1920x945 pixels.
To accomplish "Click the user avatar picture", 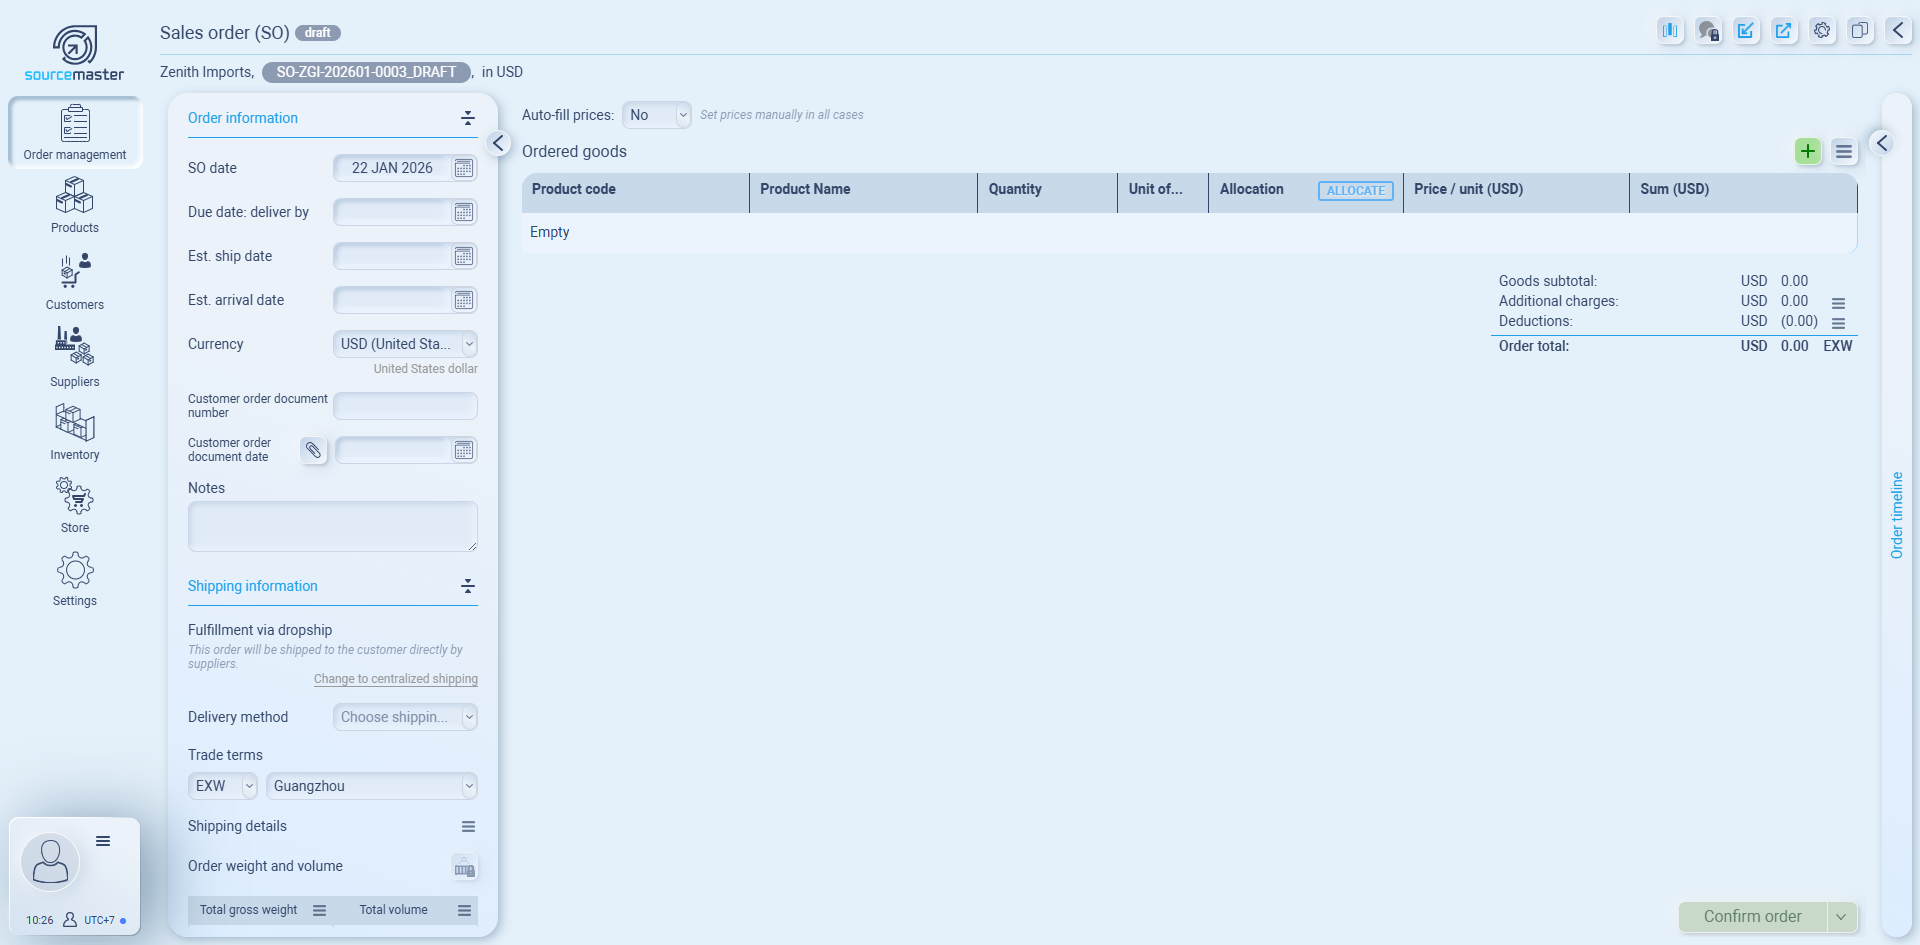I will tap(50, 861).
